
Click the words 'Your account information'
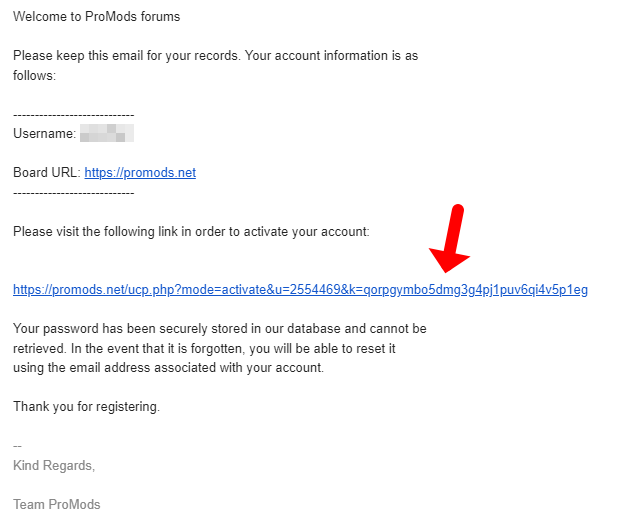tap(322, 56)
